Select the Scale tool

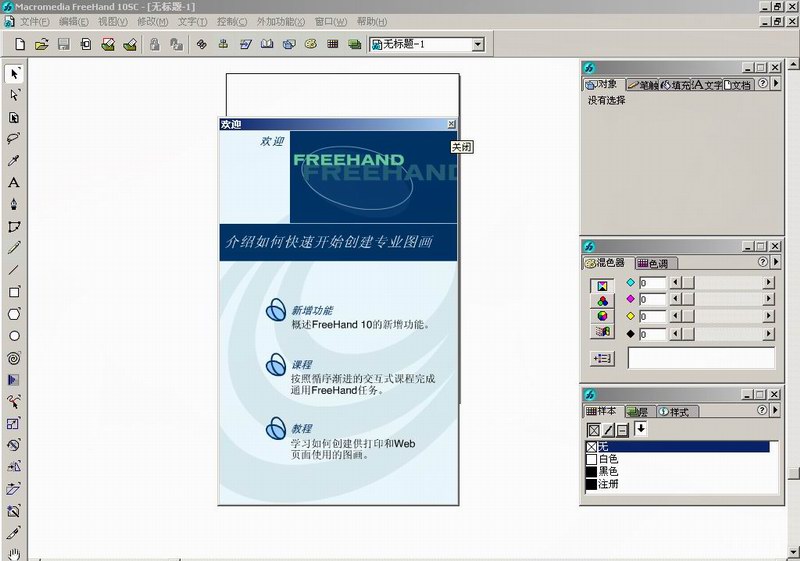point(14,424)
